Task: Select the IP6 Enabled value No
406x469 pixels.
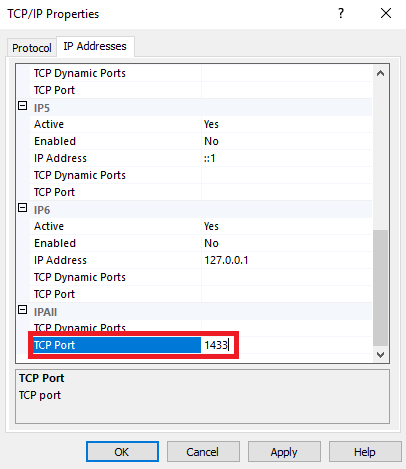Action: (211, 243)
